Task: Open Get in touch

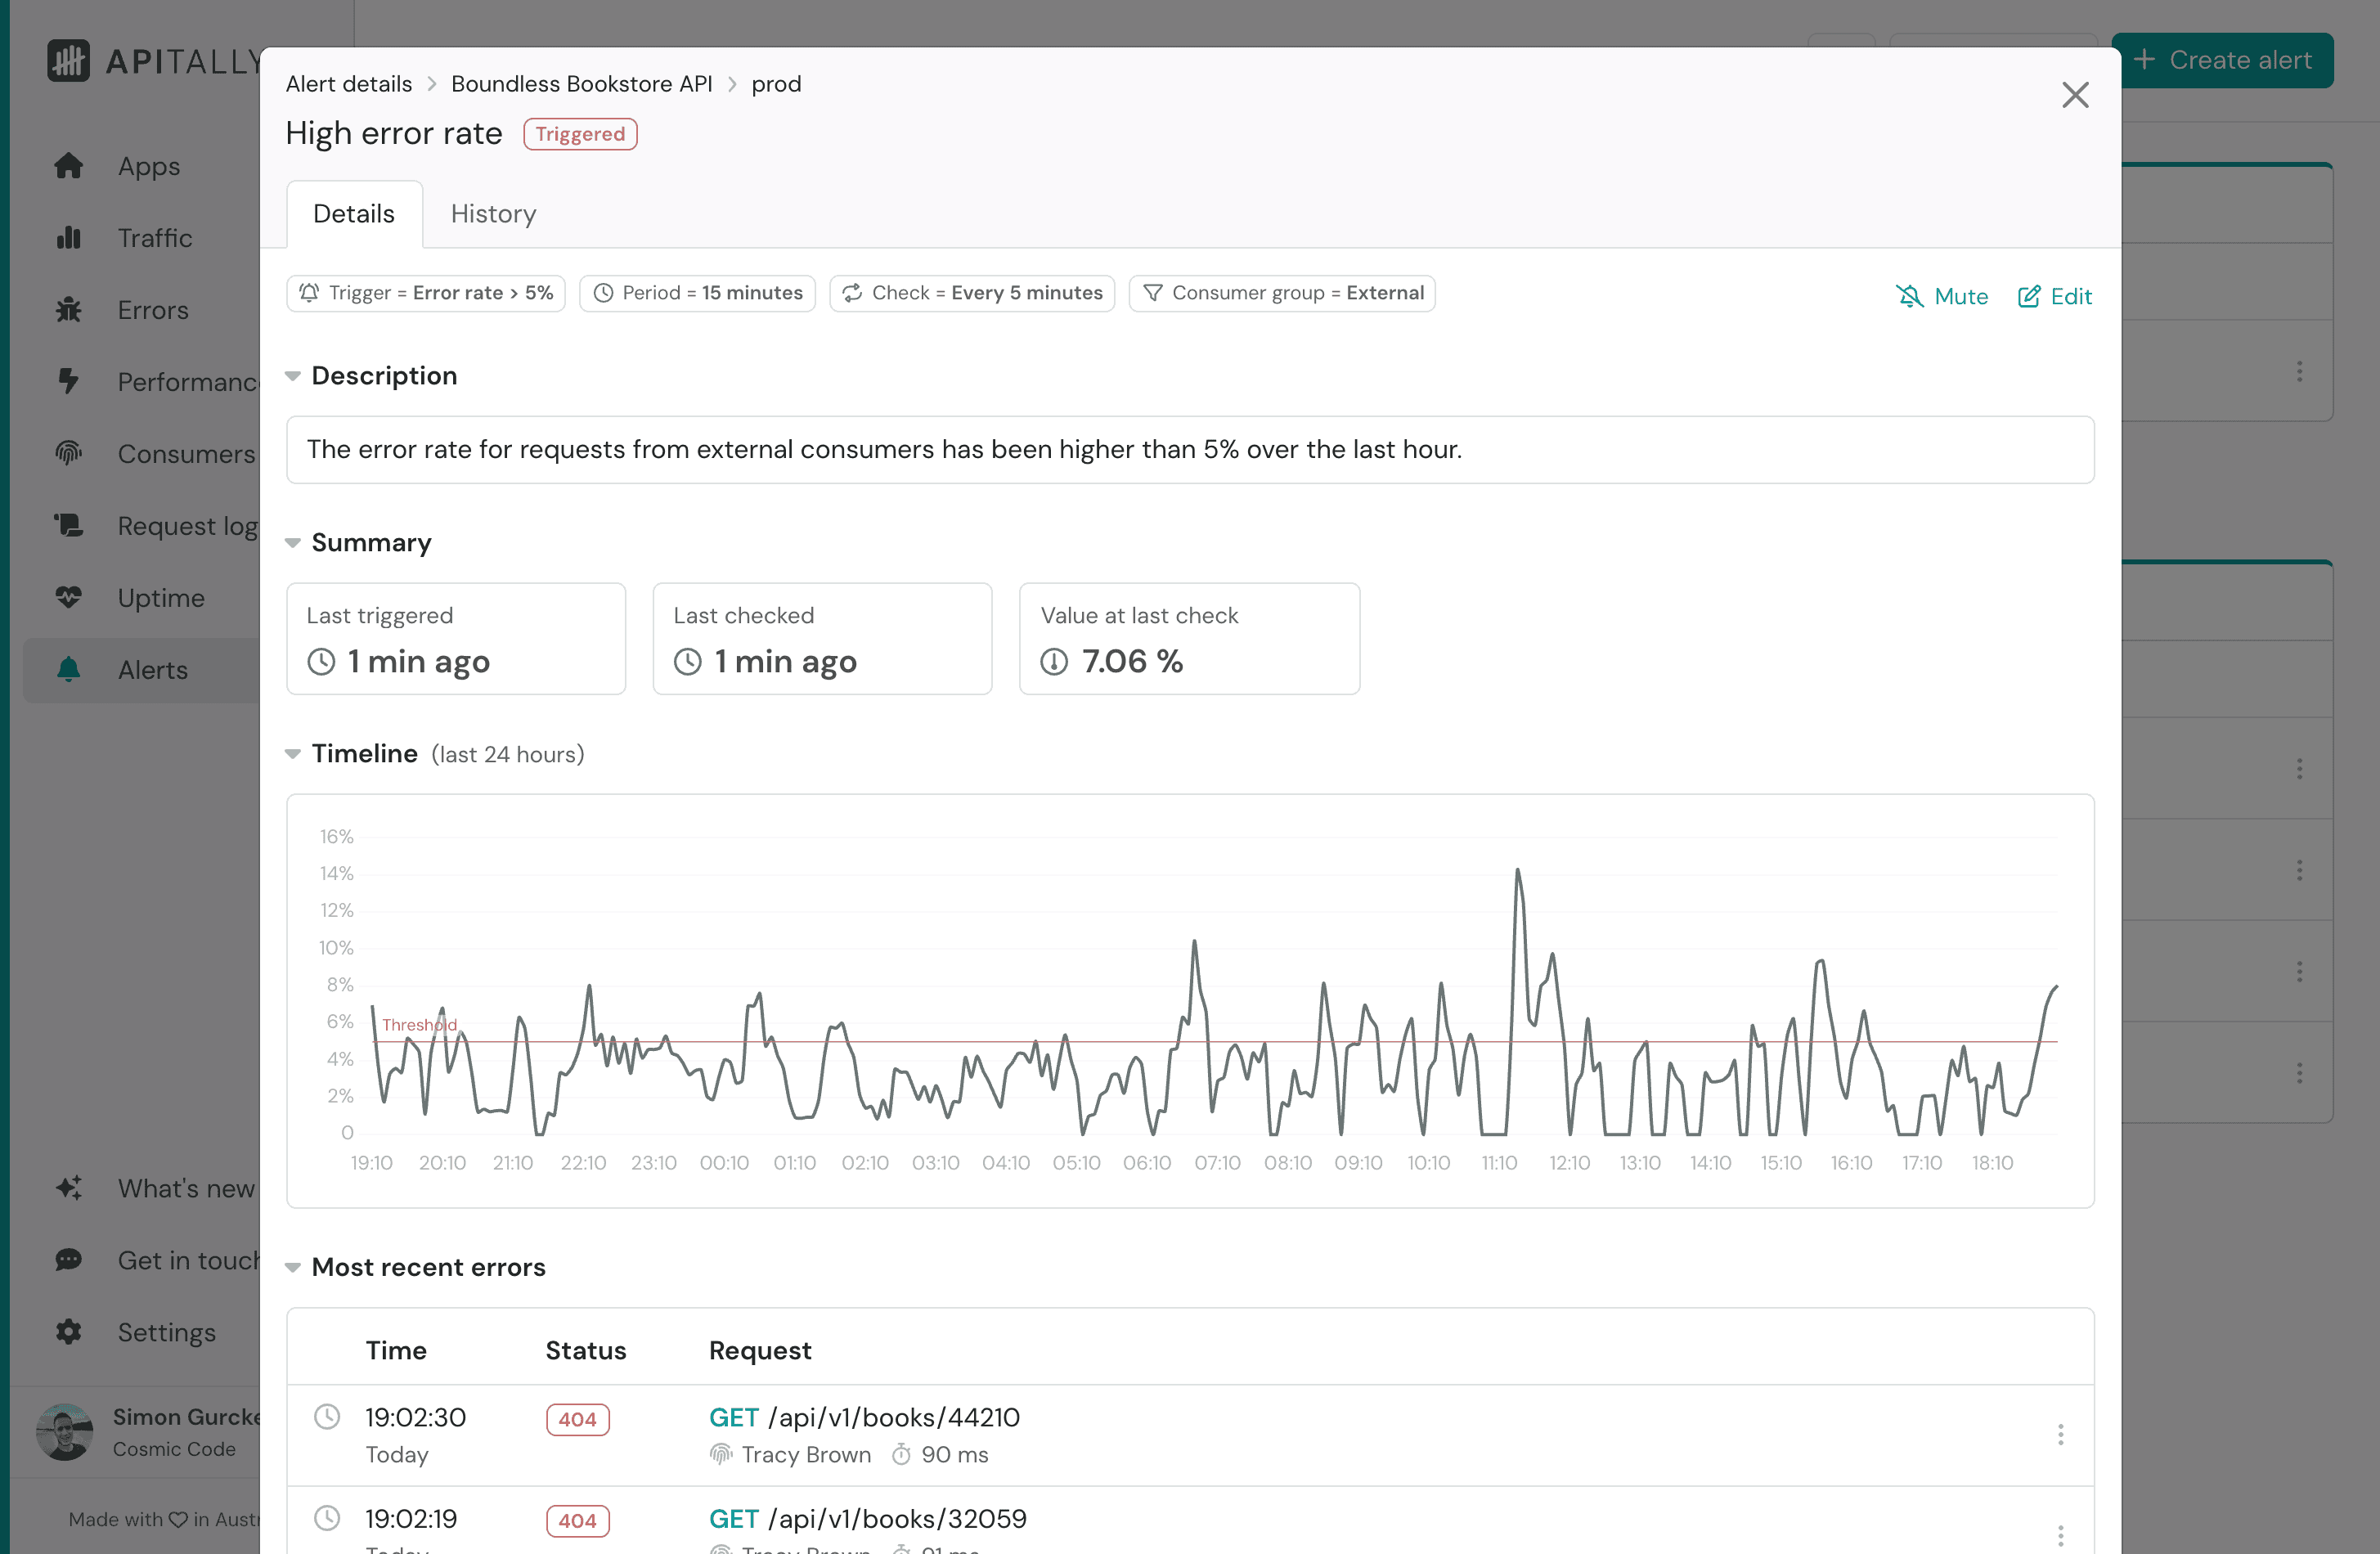Action: tap(184, 1260)
